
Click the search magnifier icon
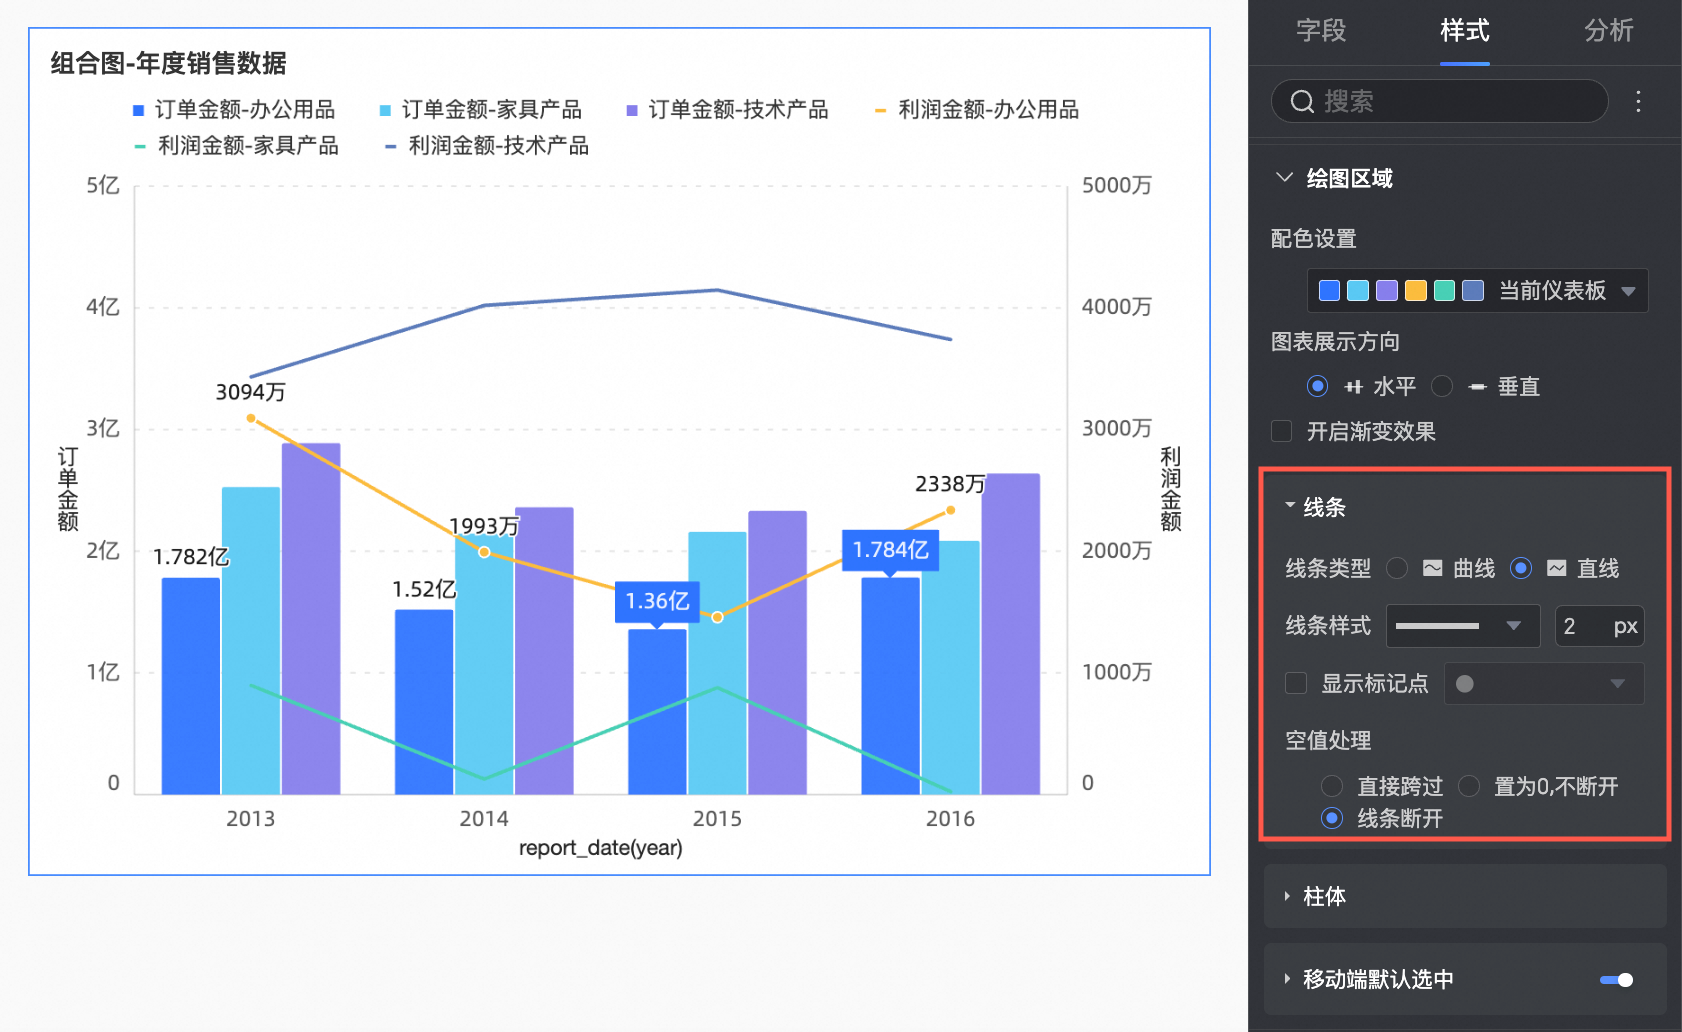pyautogui.click(x=1302, y=101)
